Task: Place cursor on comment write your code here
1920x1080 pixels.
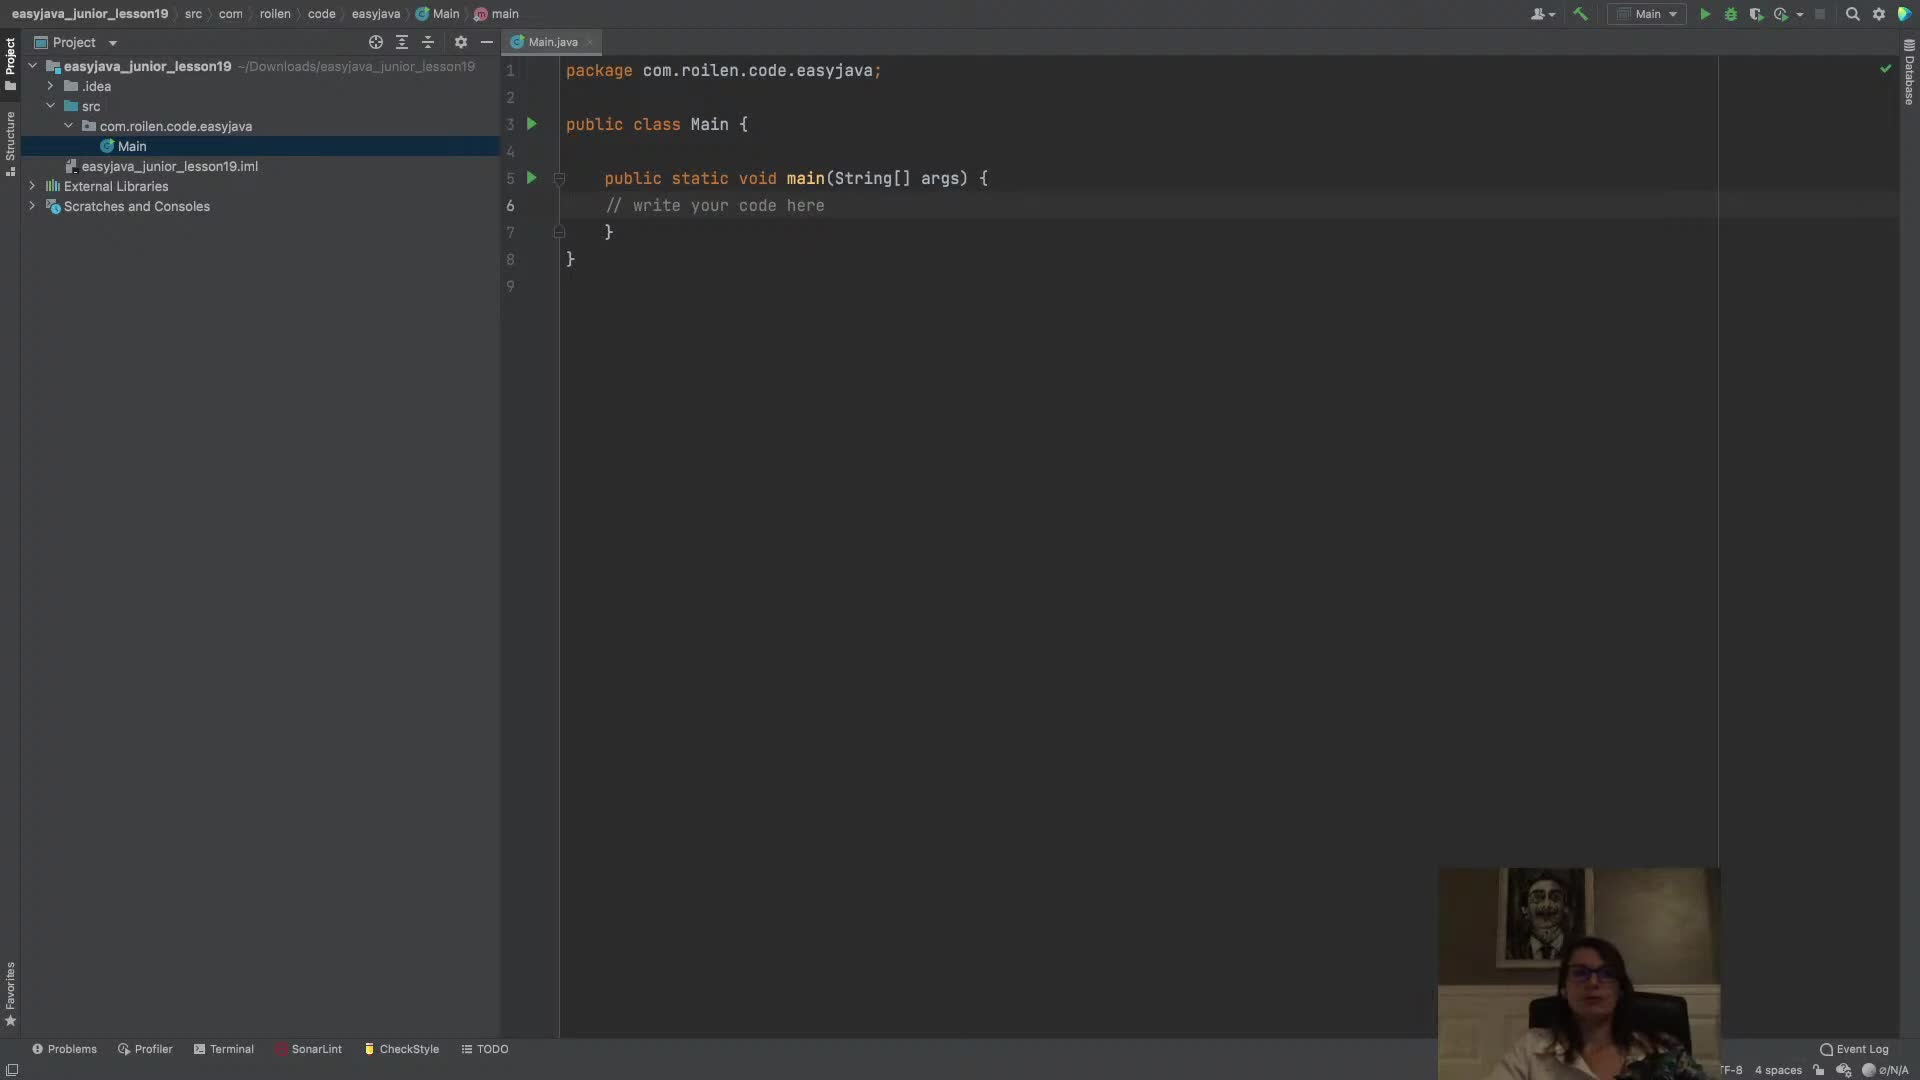Action: click(x=714, y=205)
